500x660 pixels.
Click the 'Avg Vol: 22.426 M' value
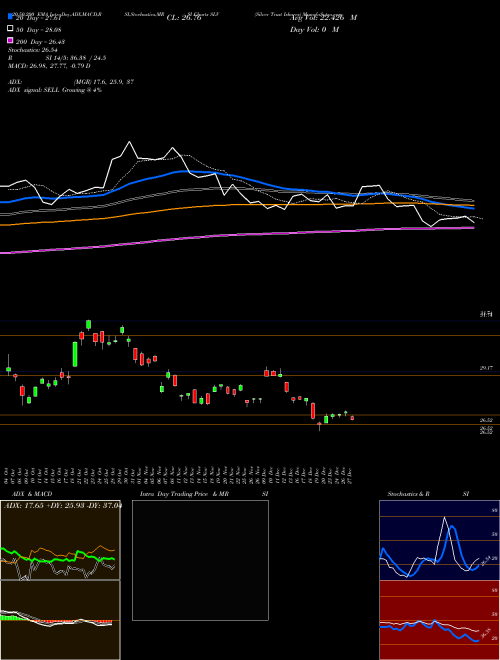click(x=323, y=18)
